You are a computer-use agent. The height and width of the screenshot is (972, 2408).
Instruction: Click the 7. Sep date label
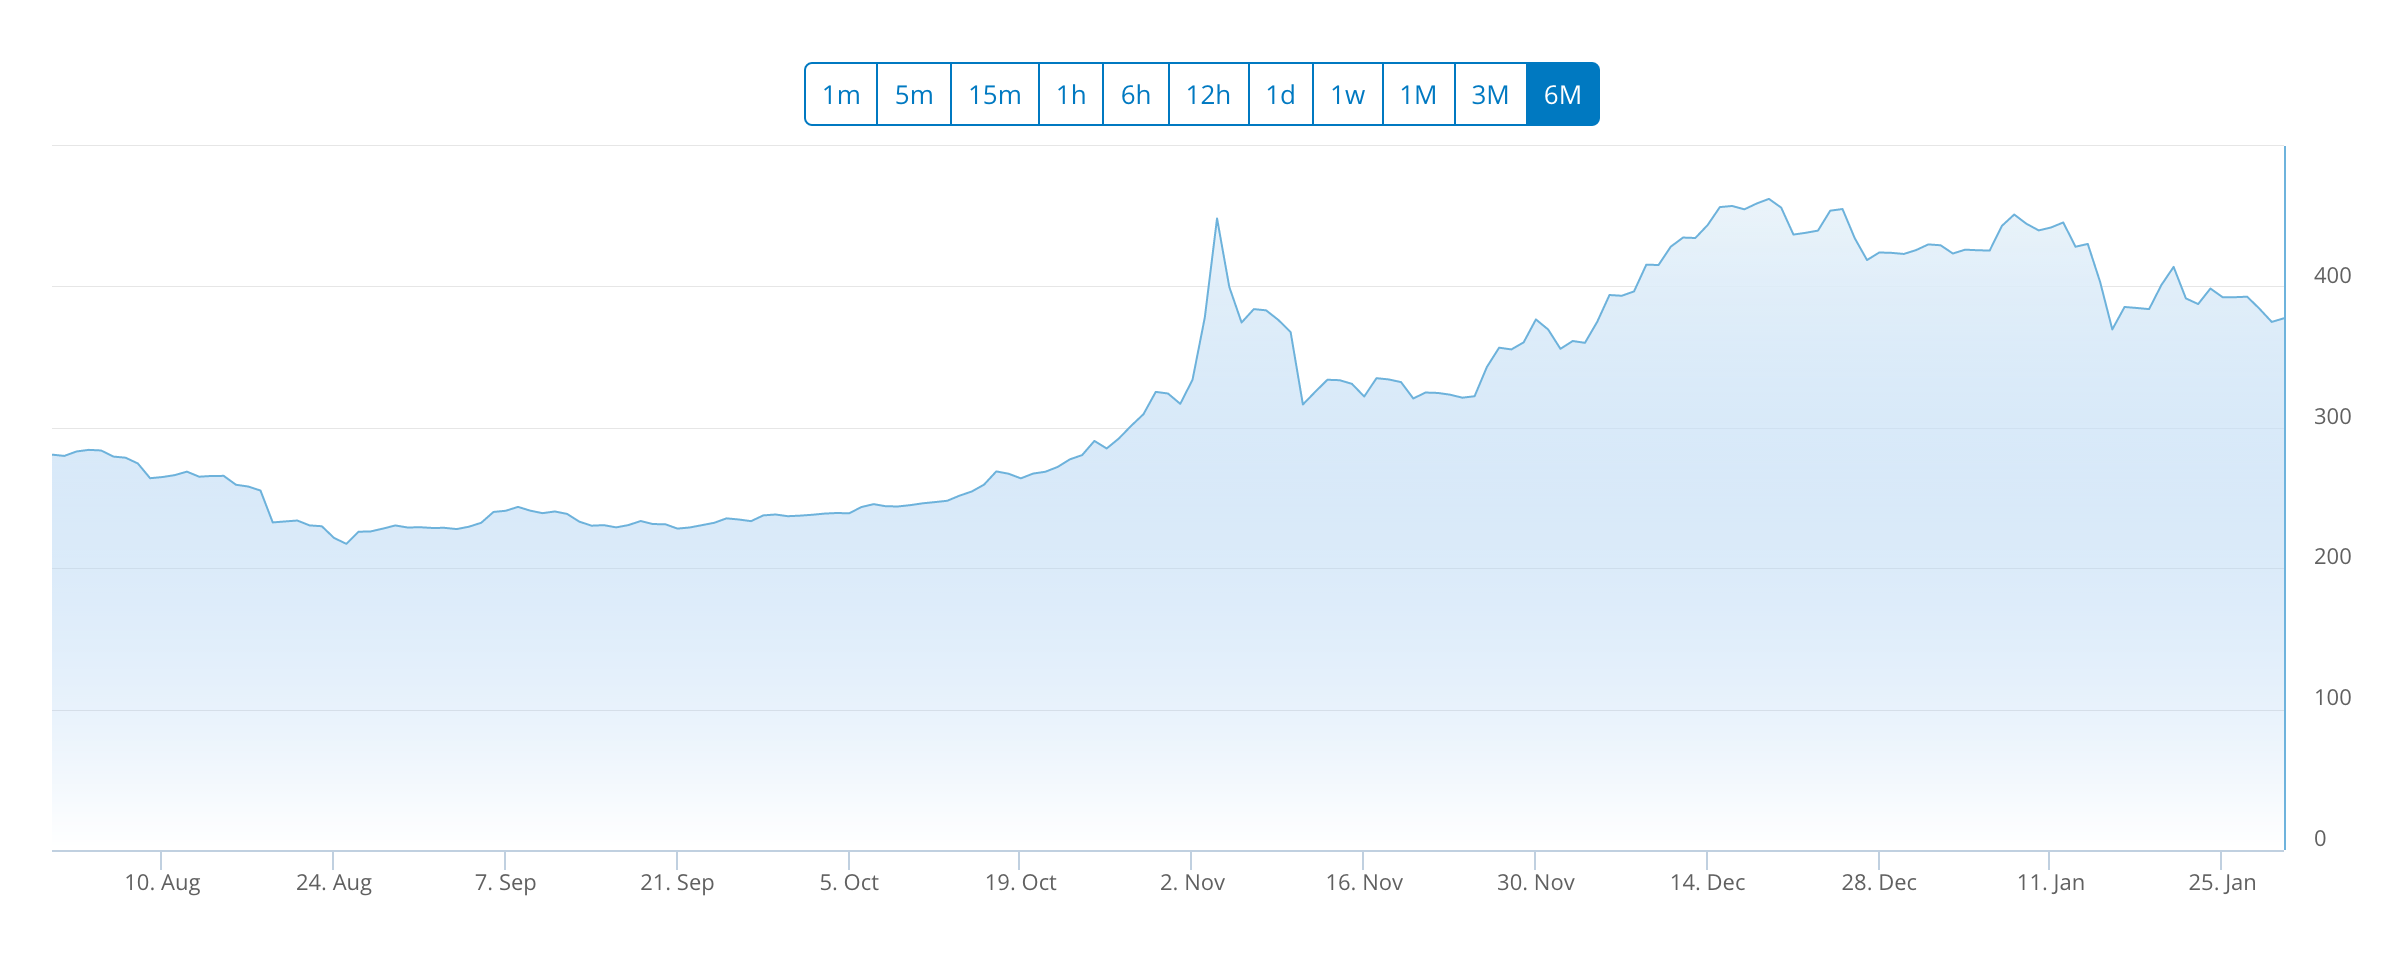(x=505, y=883)
